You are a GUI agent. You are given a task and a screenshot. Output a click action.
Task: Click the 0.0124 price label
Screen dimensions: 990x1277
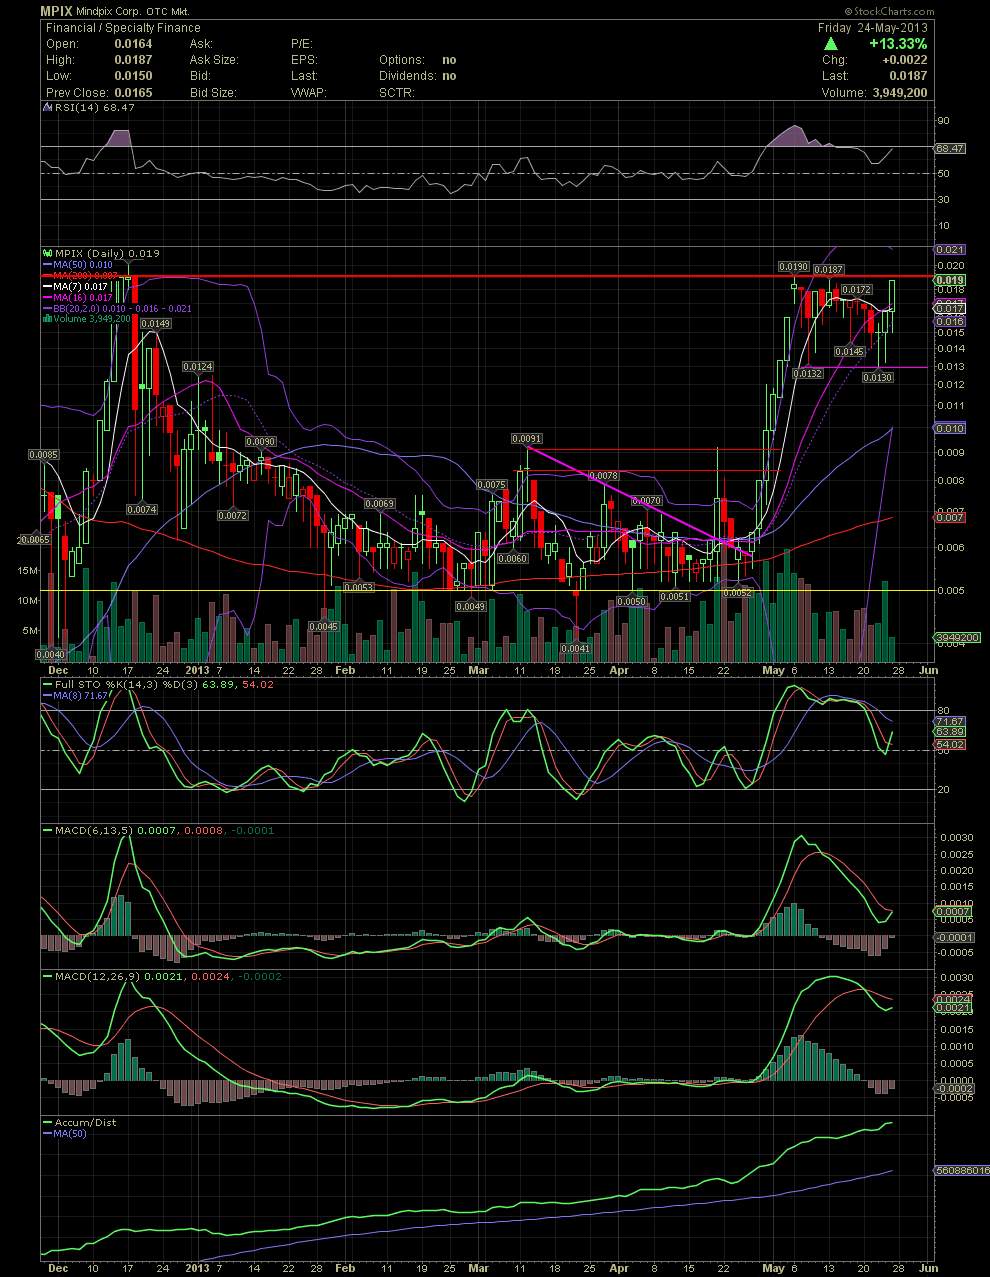(198, 367)
